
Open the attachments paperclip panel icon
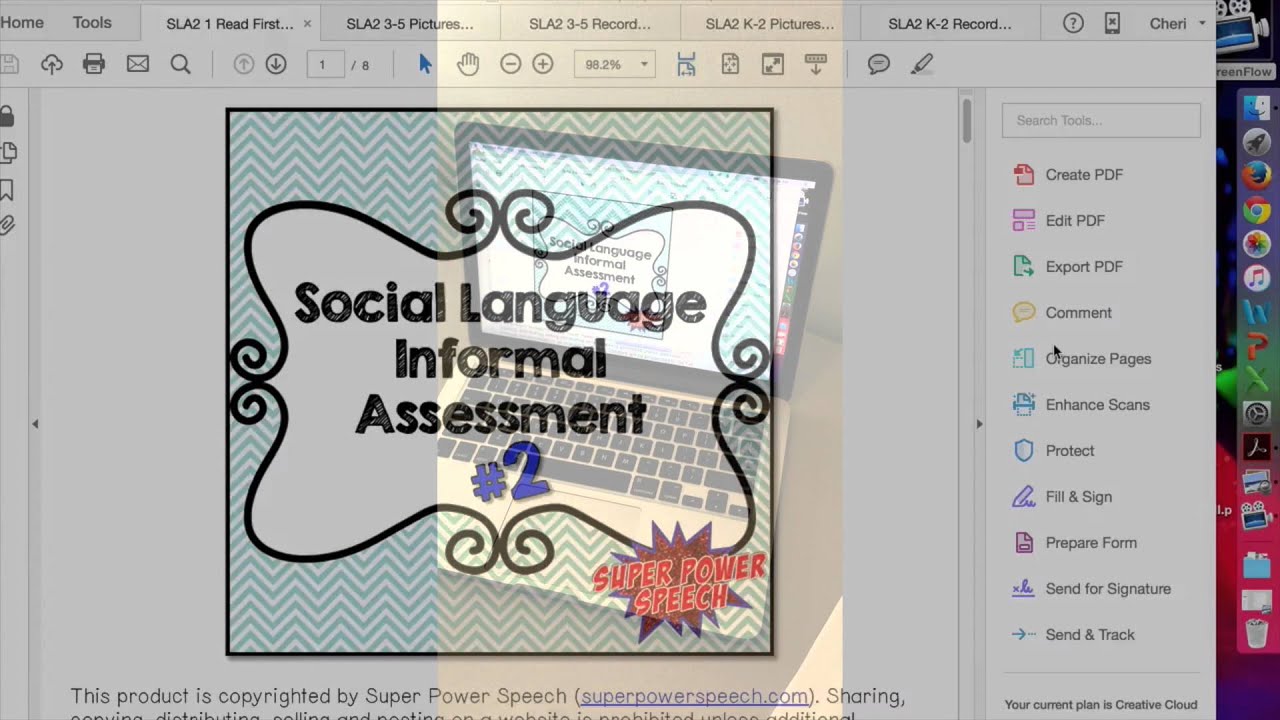(x=7, y=224)
